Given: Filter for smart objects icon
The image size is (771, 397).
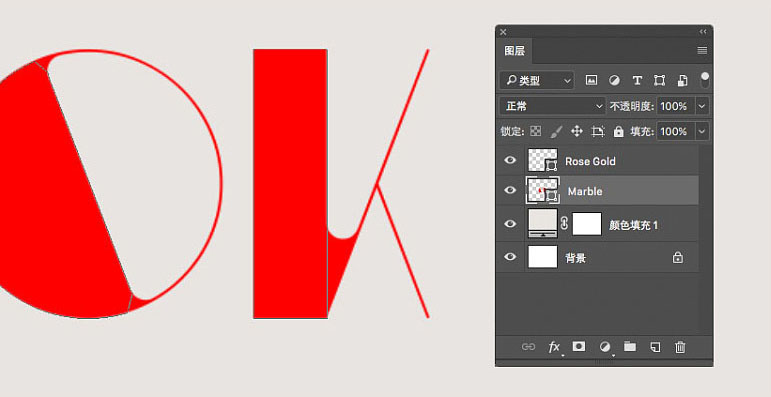Looking at the screenshot, I should [682, 81].
